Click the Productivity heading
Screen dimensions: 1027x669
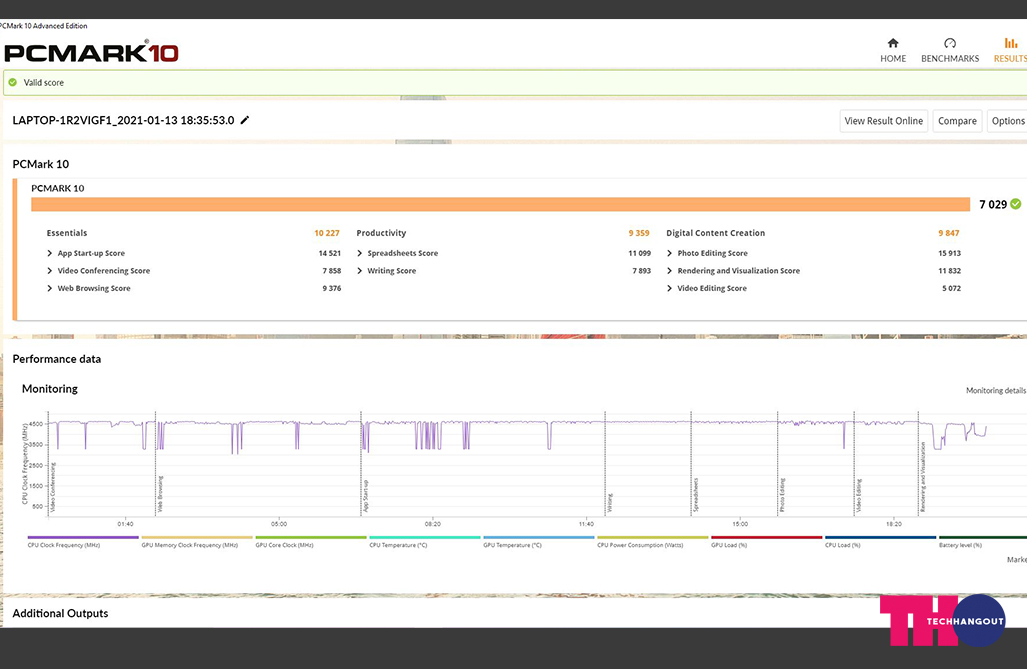(x=381, y=233)
